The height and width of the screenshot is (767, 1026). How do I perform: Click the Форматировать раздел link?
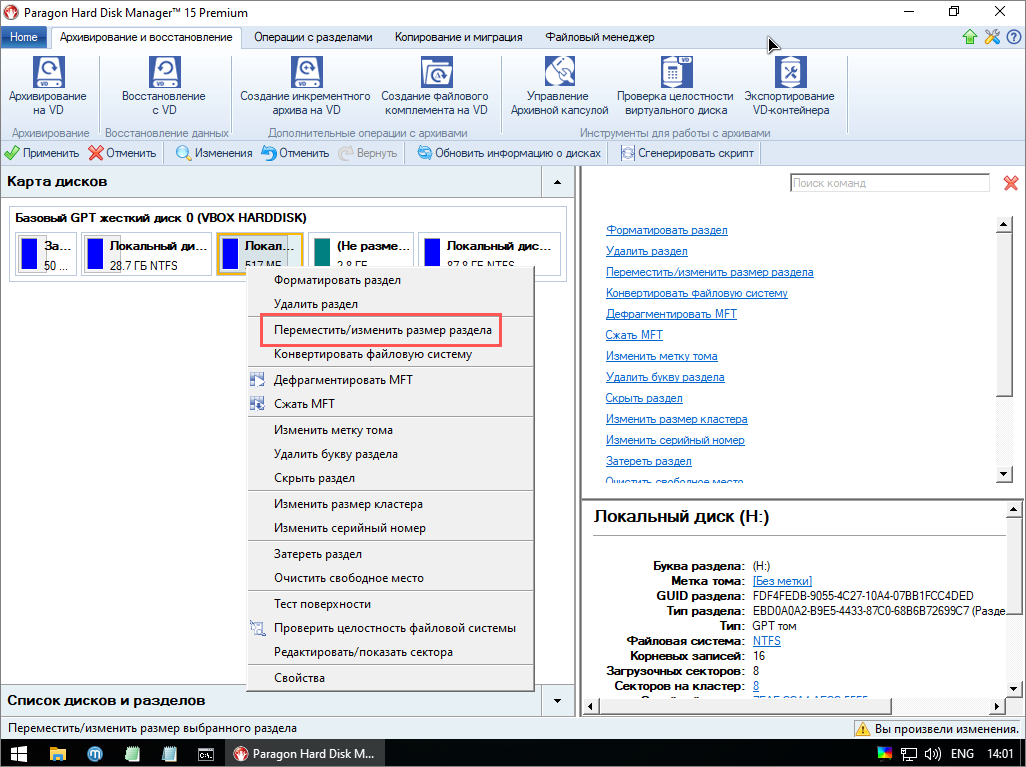pyautogui.click(x=667, y=230)
